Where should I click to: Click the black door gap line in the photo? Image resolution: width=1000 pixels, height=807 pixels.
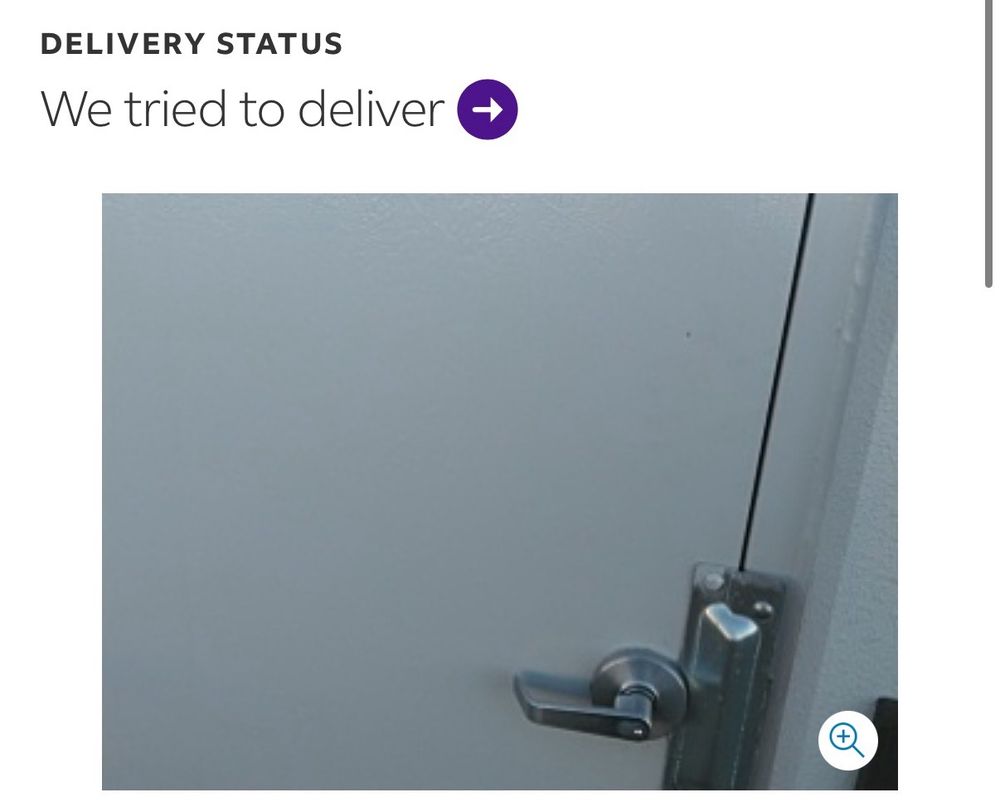pos(776,381)
